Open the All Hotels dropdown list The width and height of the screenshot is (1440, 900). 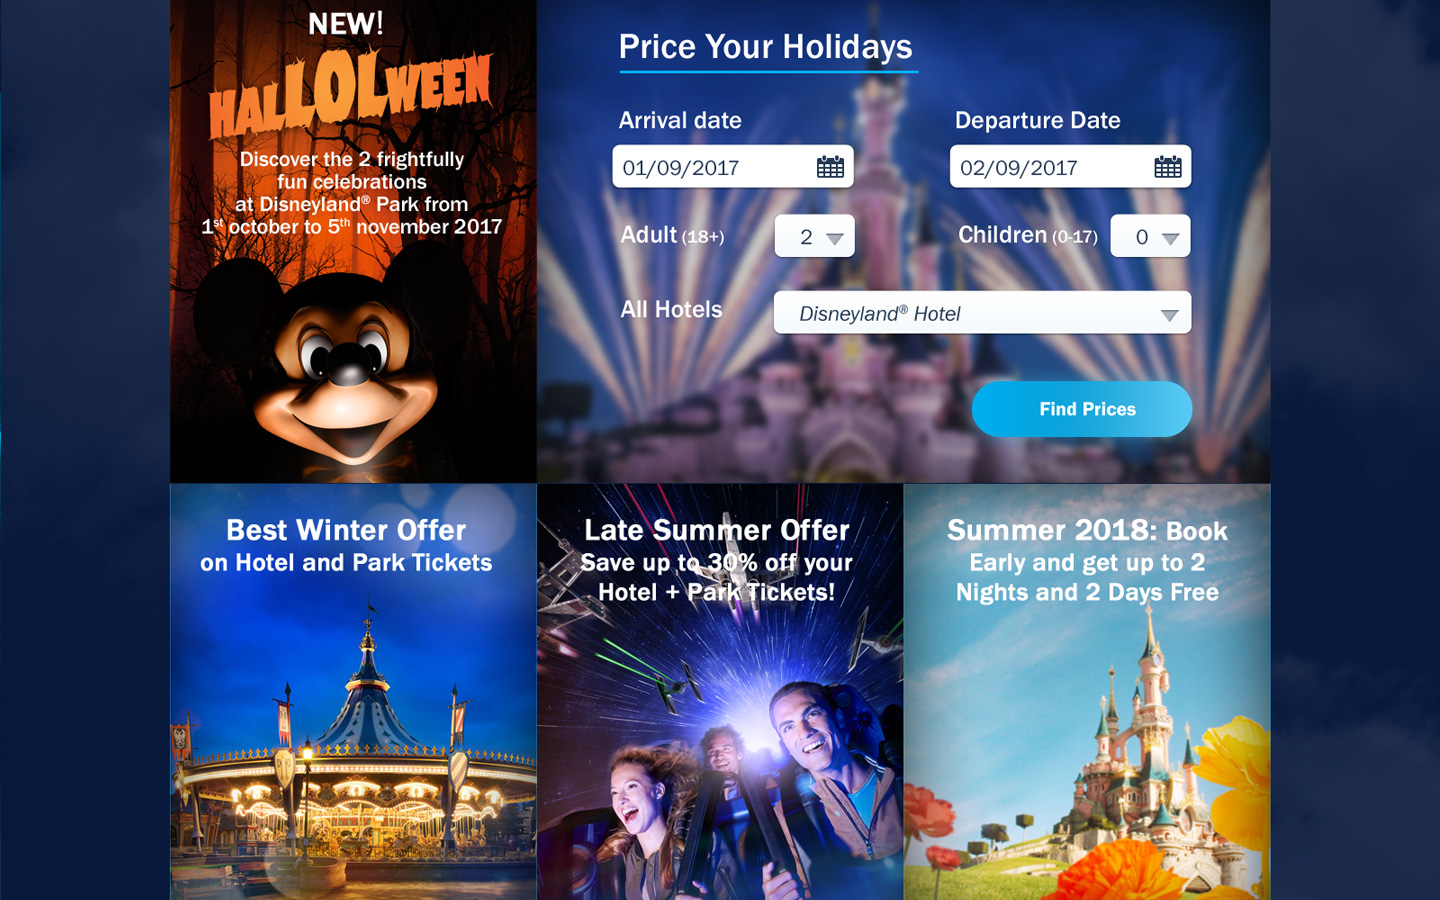[x=982, y=313]
